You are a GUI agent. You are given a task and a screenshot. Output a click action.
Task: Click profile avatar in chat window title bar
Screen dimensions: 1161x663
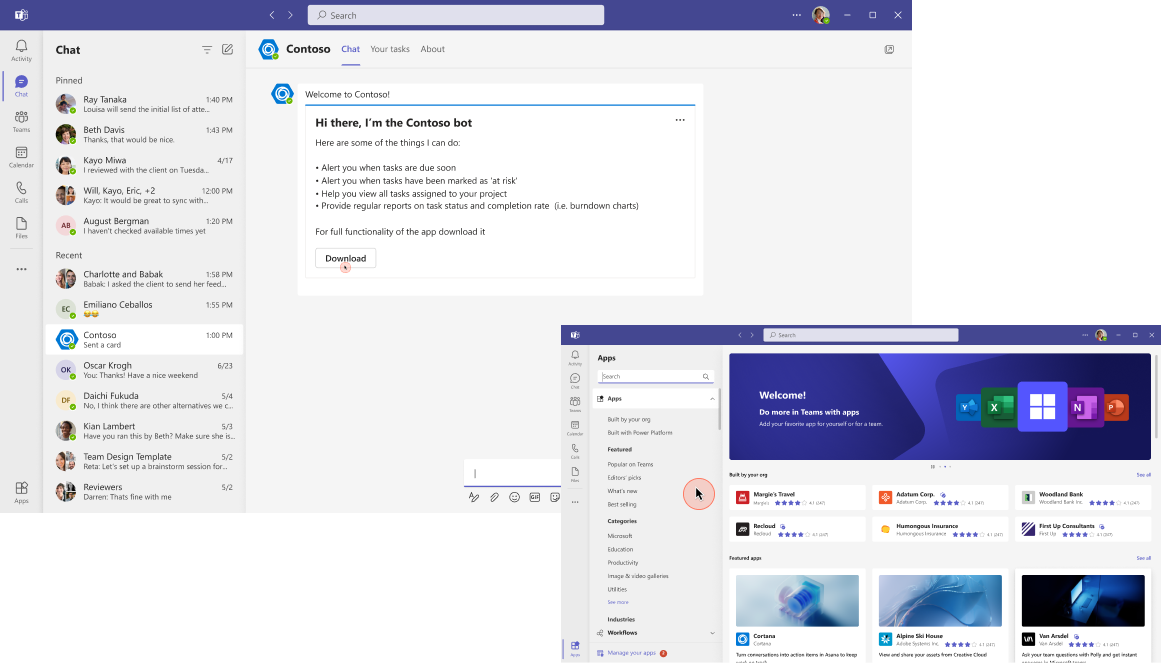(820, 15)
